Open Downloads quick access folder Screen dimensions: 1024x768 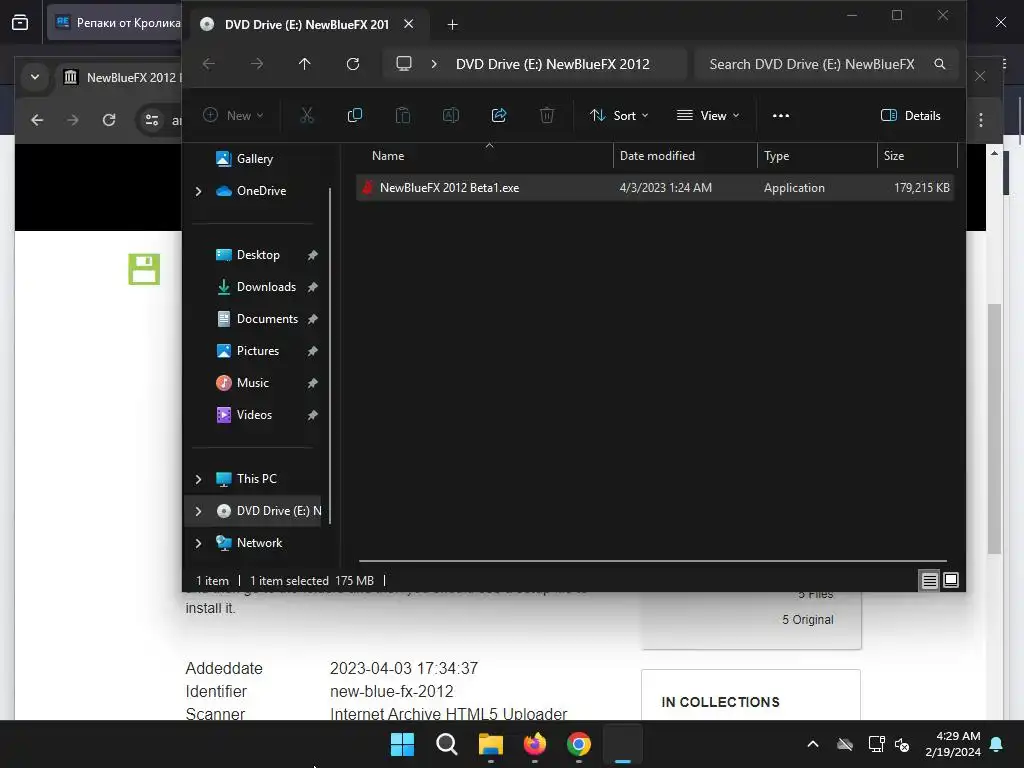click(266, 287)
